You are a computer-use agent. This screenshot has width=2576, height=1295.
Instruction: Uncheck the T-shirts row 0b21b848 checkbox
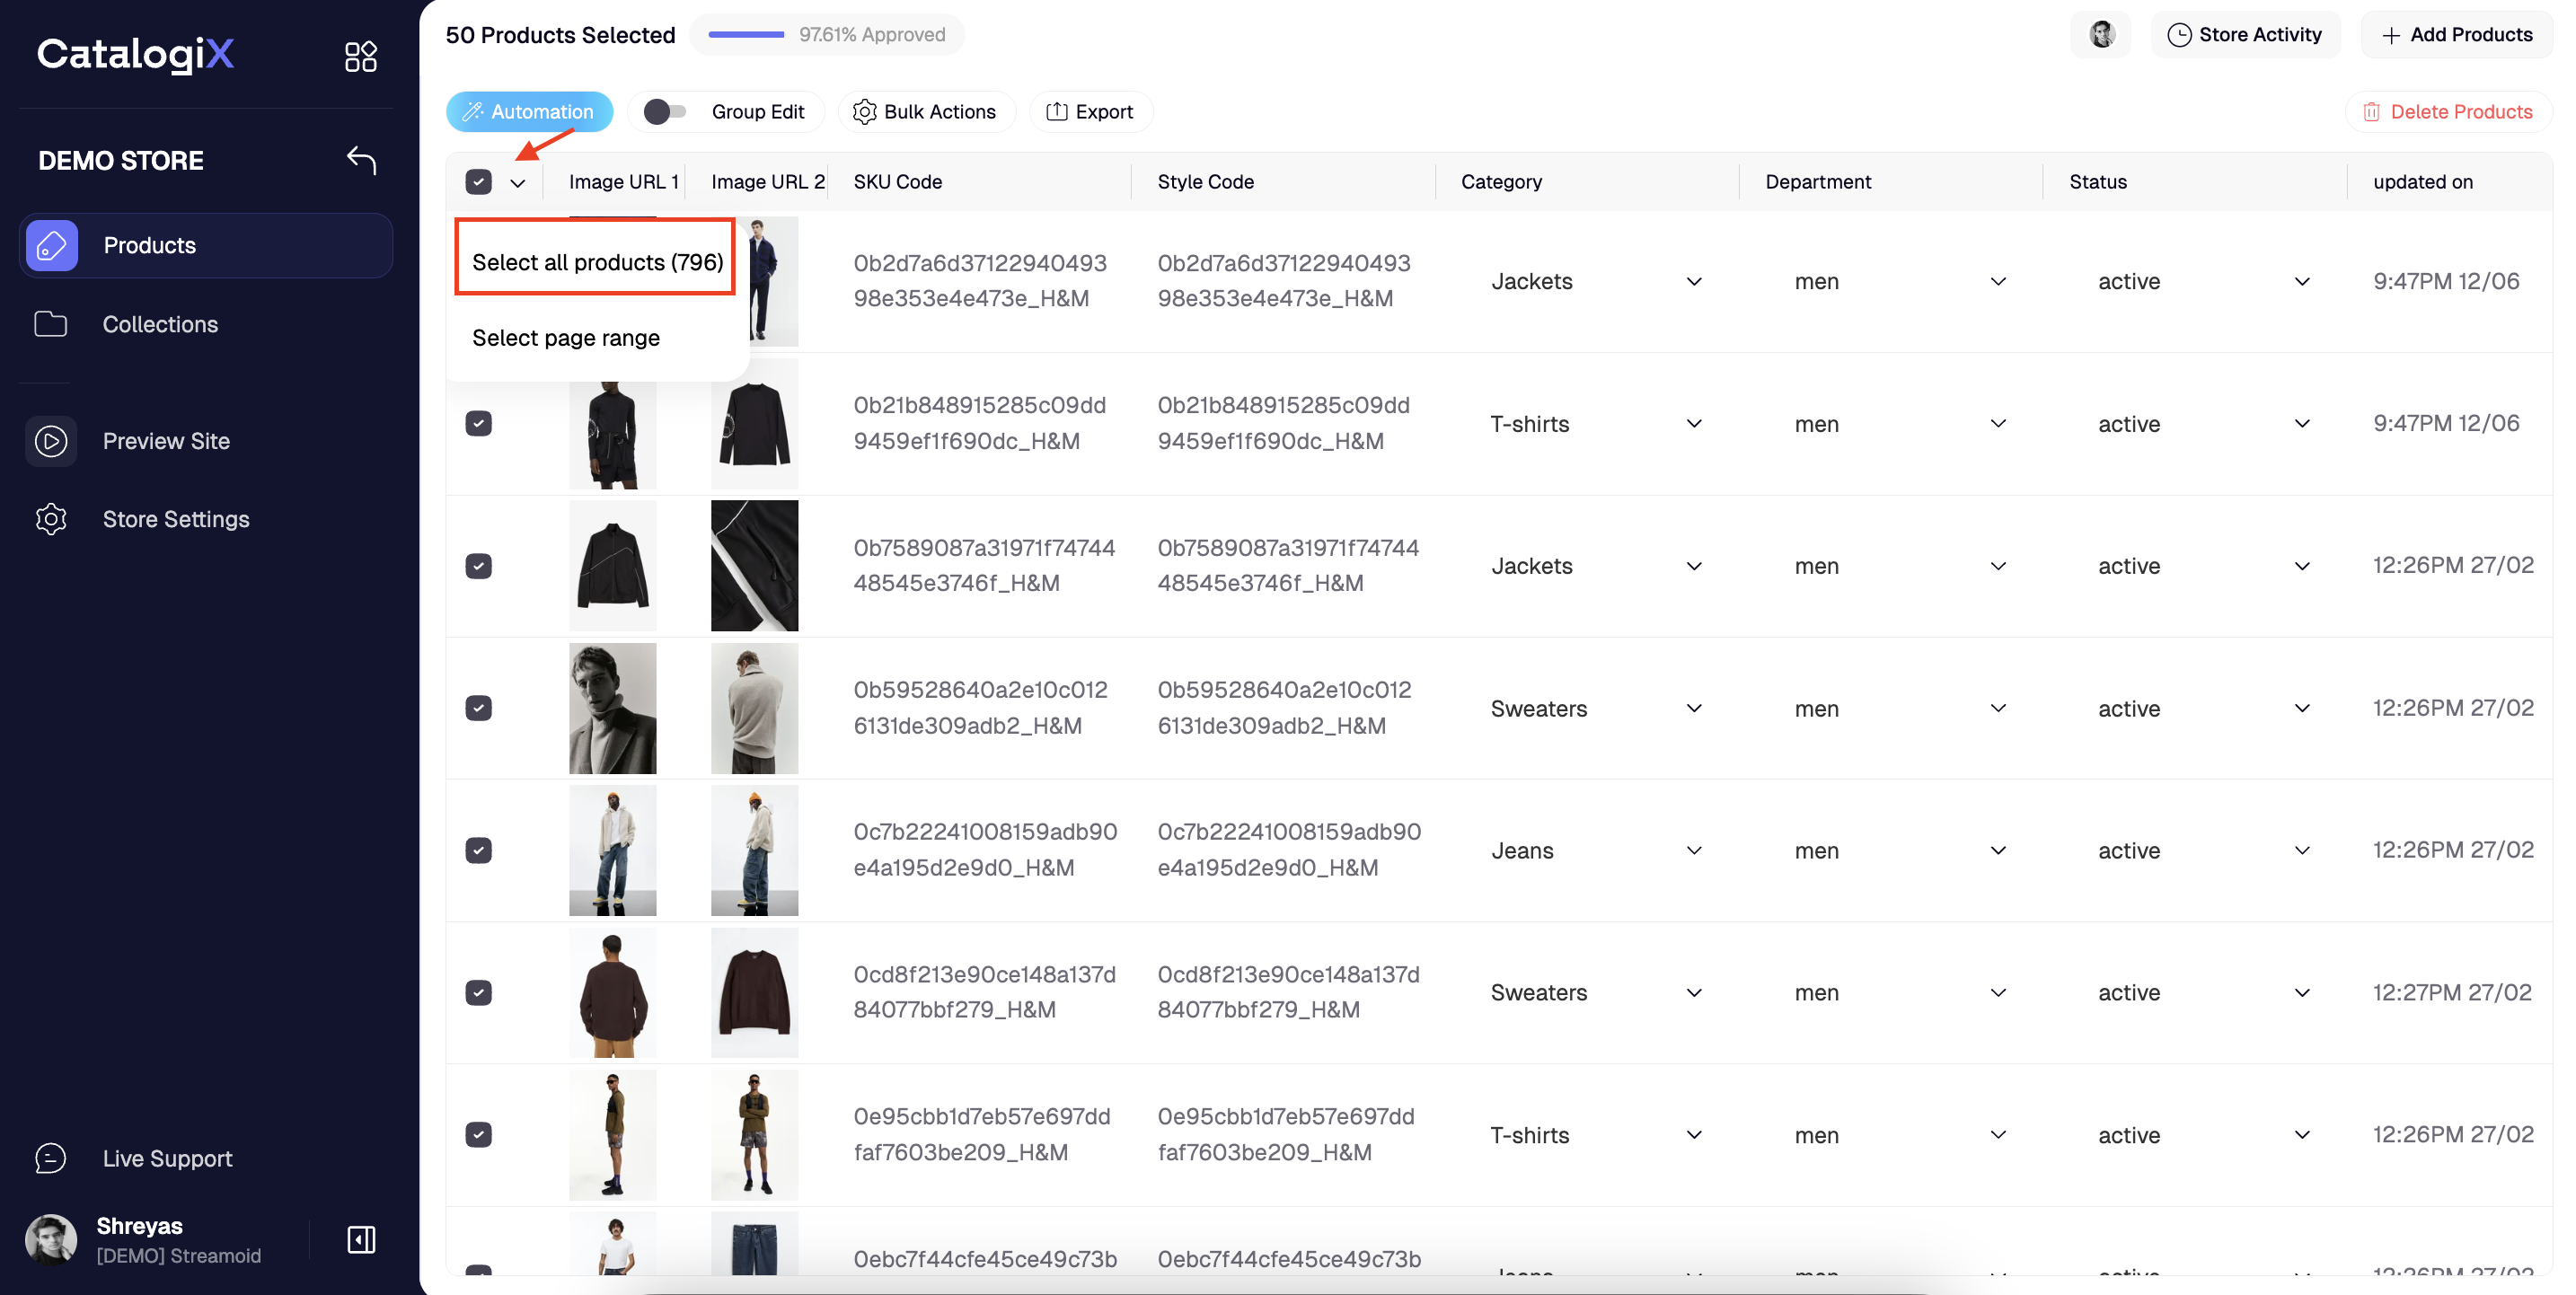(478, 424)
